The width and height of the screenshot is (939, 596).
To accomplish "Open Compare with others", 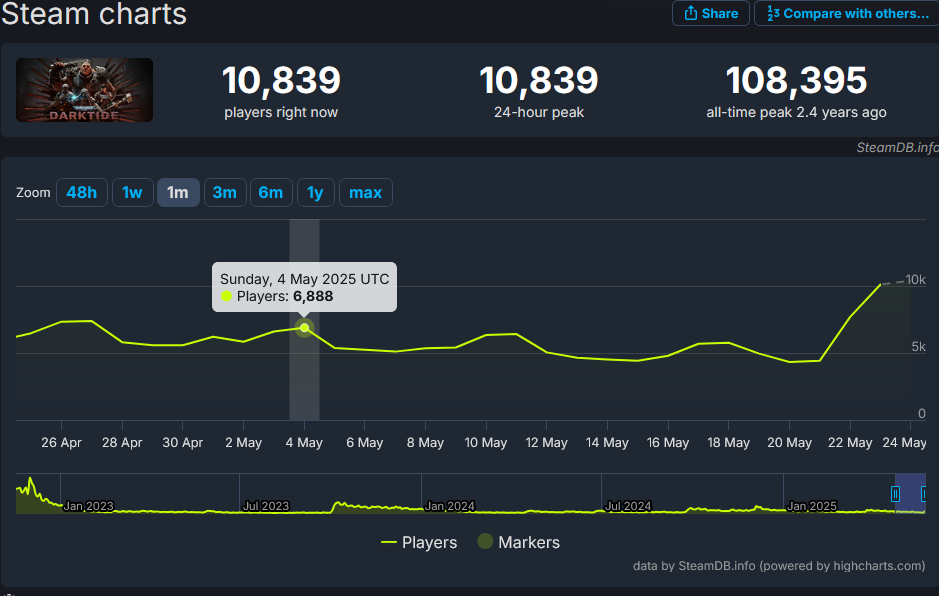I will [x=847, y=13].
